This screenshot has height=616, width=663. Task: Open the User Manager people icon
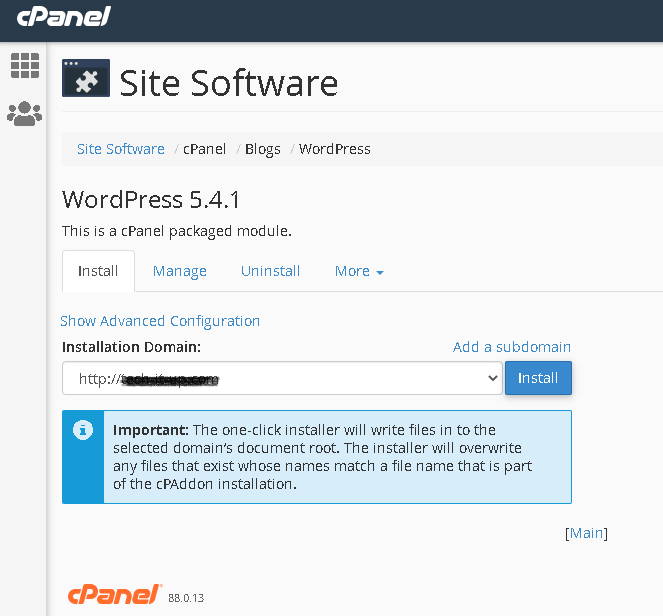[x=25, y=113]
